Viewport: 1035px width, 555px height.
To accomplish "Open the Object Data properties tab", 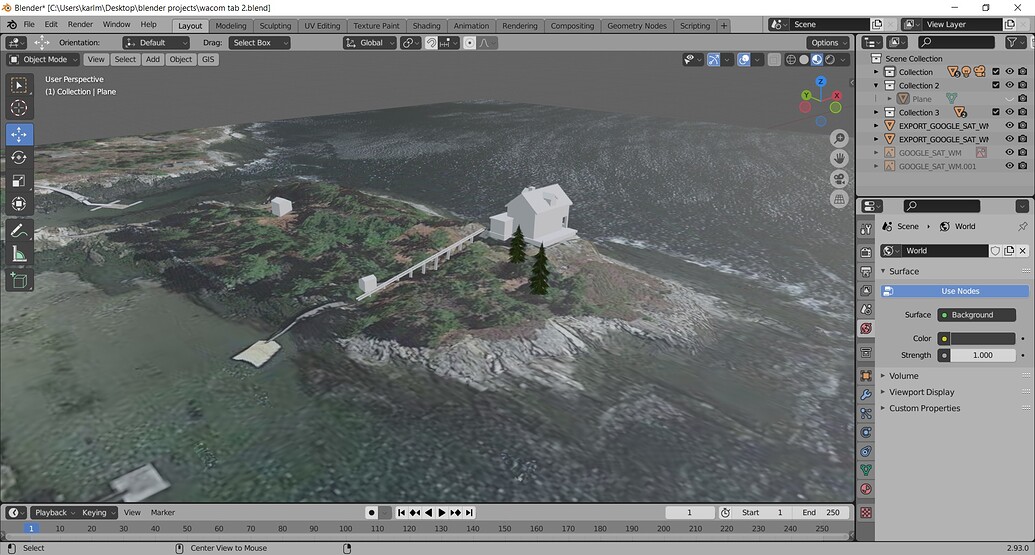I will tap(866, 470).
